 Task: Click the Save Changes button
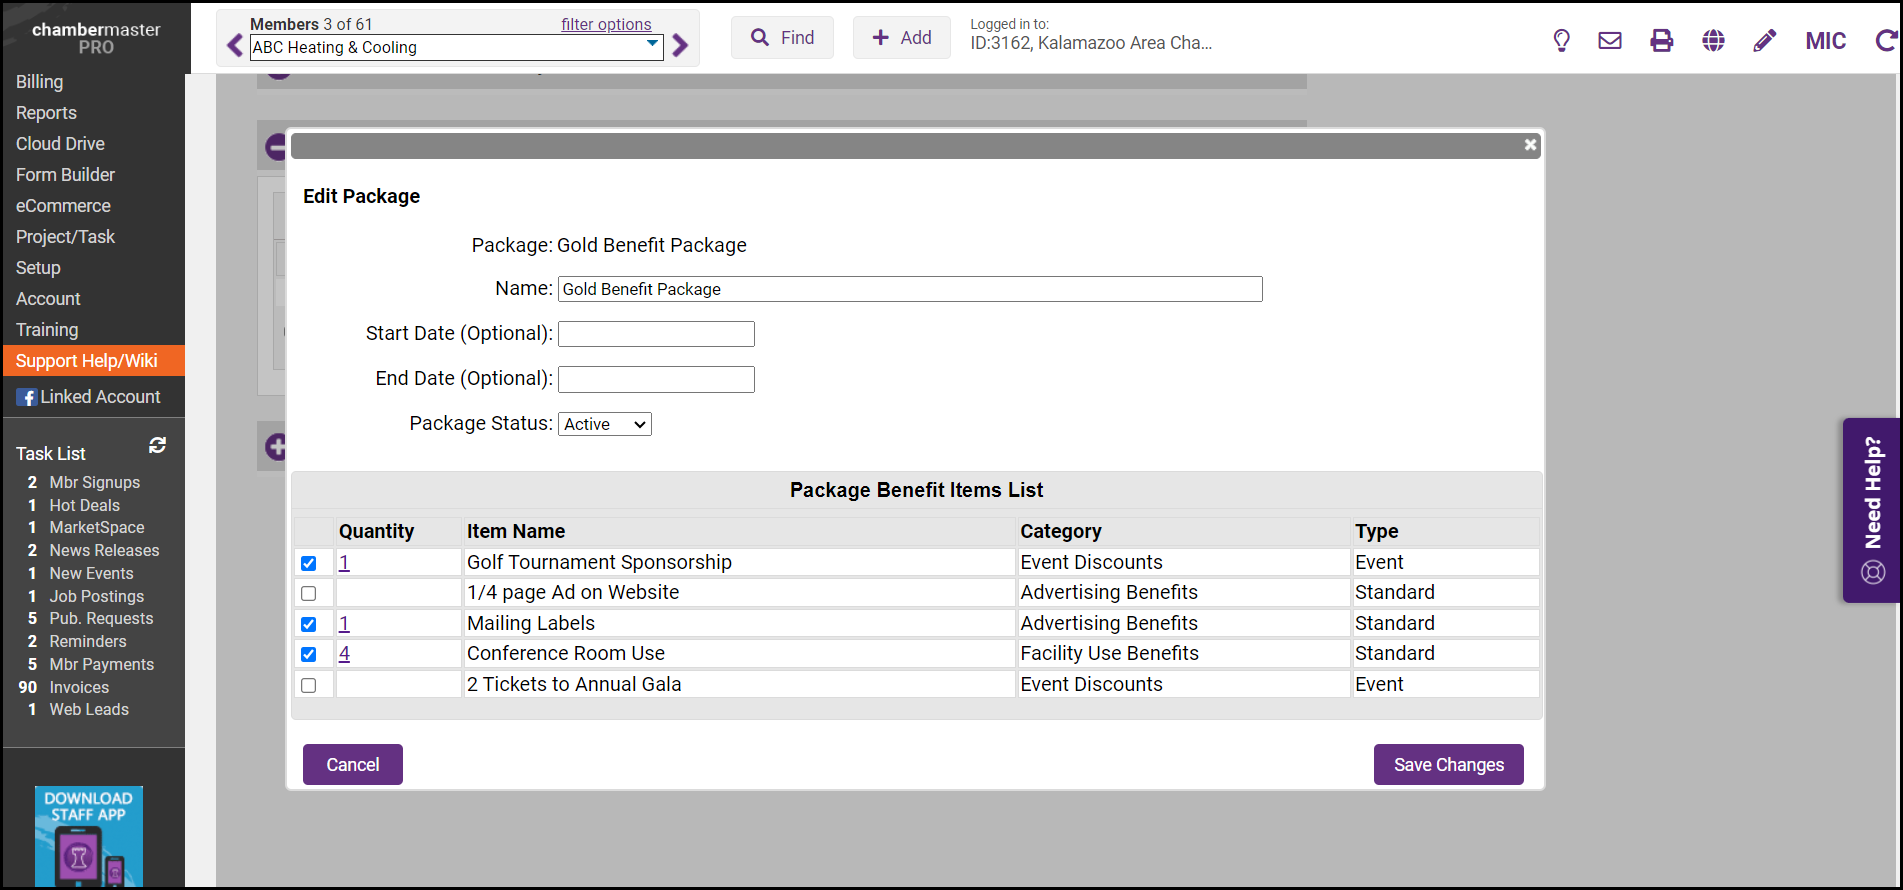[x=1448, y=765]
